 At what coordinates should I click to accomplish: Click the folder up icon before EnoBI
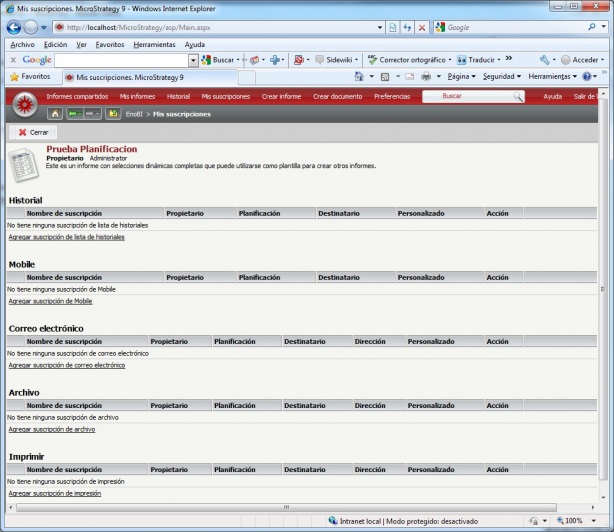pyautogui.click(x=113, y=114)
